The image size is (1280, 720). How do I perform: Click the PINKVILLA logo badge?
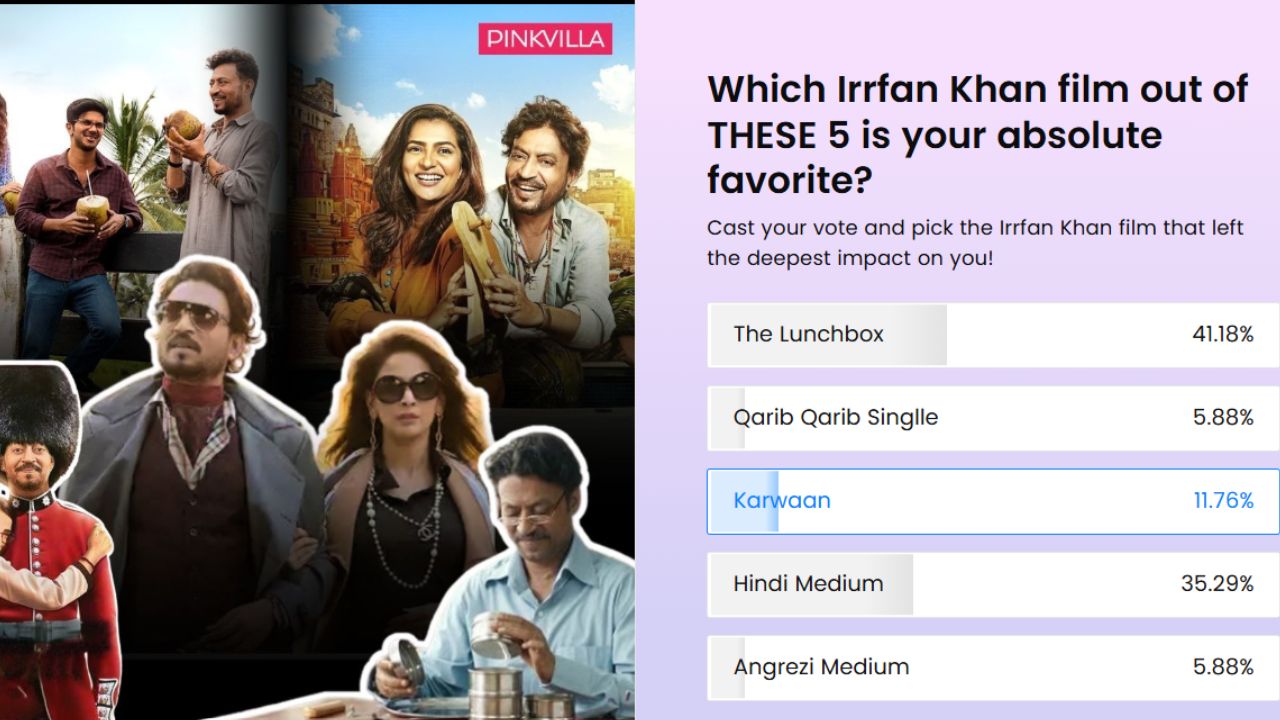pyautogui.click(x=545, y=39)
